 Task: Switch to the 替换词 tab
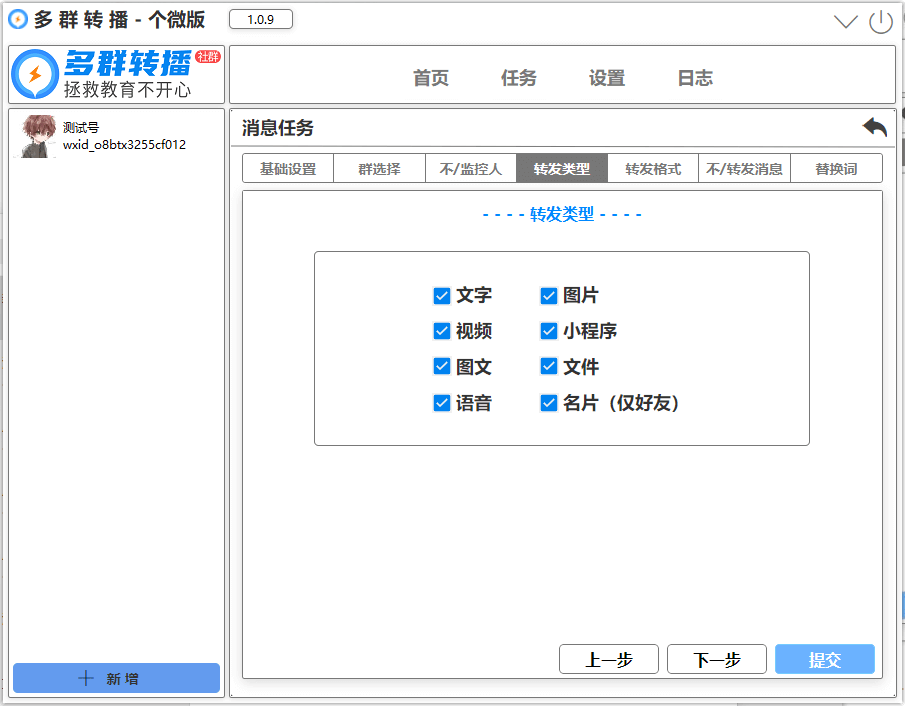click(x=836, y=169)
